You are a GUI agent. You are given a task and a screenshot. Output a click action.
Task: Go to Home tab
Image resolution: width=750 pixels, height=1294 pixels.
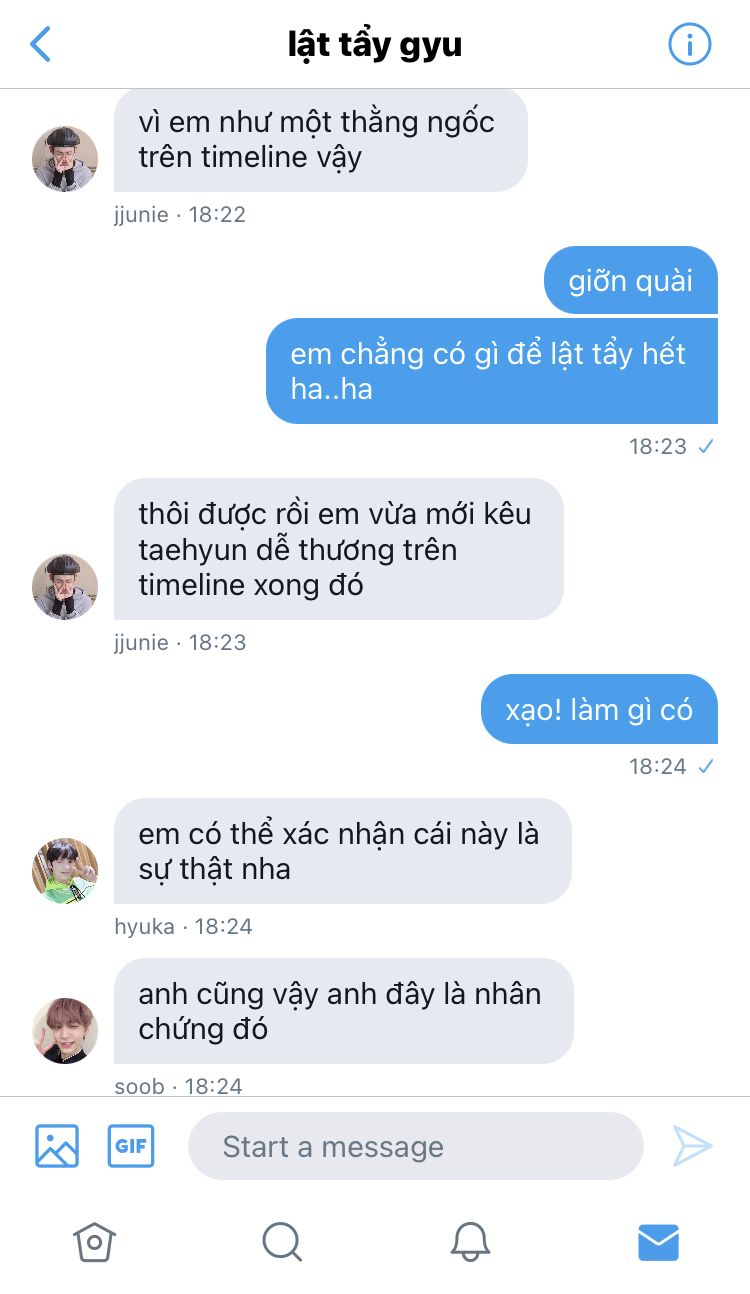coord(94,1242)
